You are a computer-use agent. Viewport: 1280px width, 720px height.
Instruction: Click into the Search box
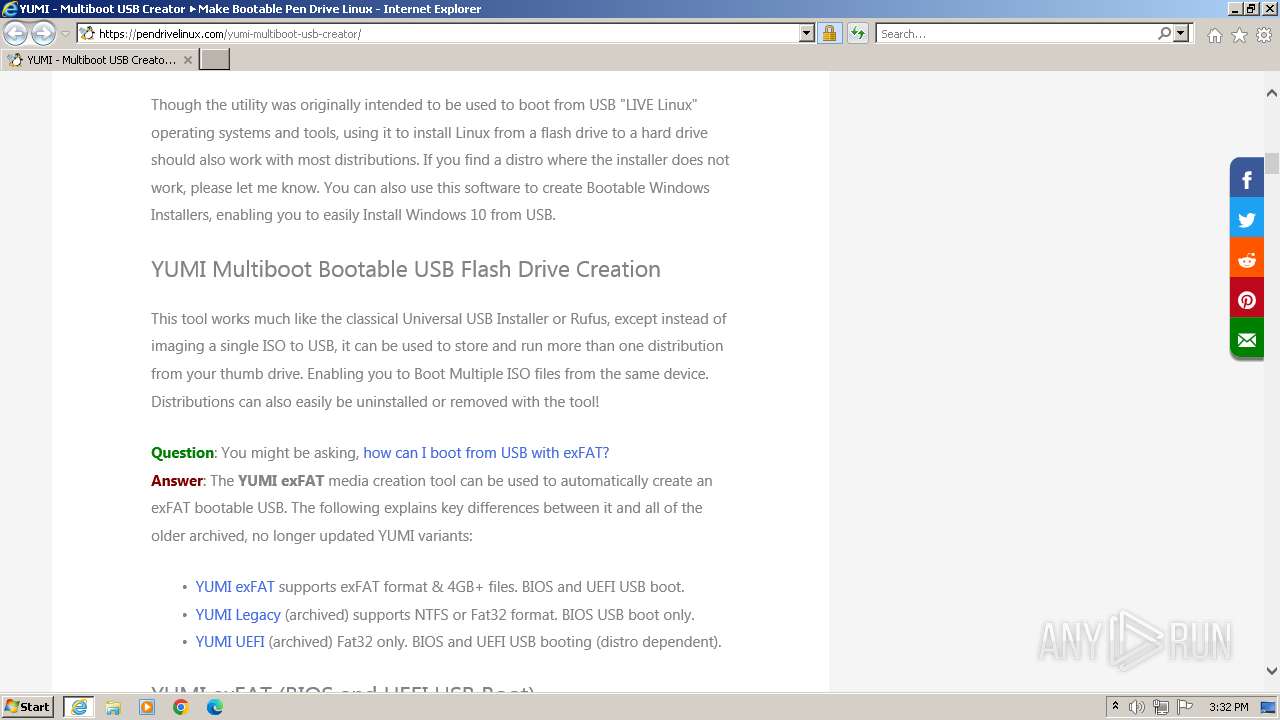pyautogui.click(x=1015, y=33)
